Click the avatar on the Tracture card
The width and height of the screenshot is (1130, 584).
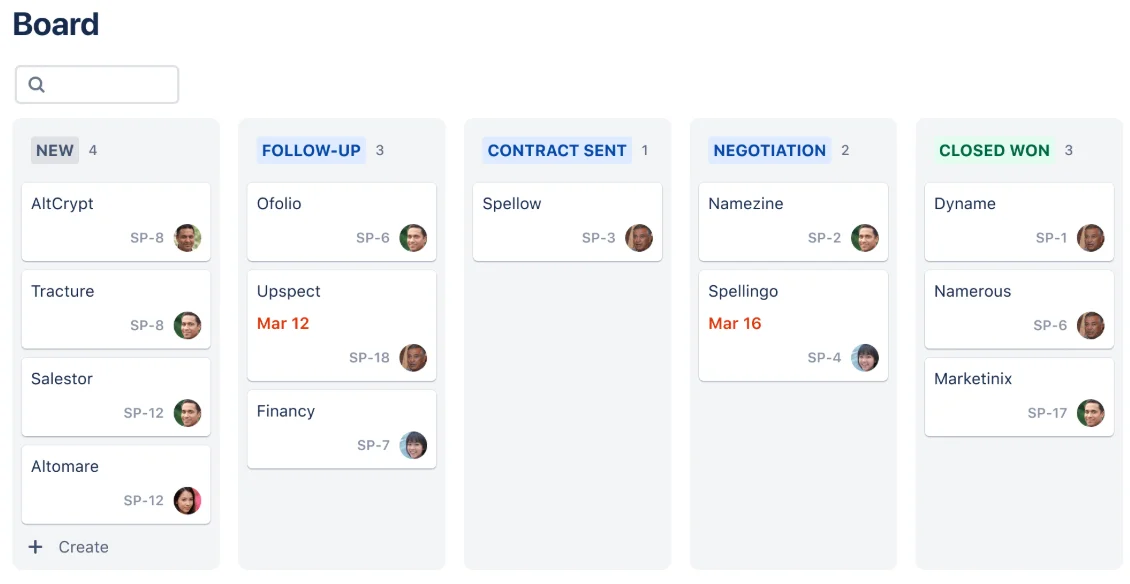tap(188, 325)
